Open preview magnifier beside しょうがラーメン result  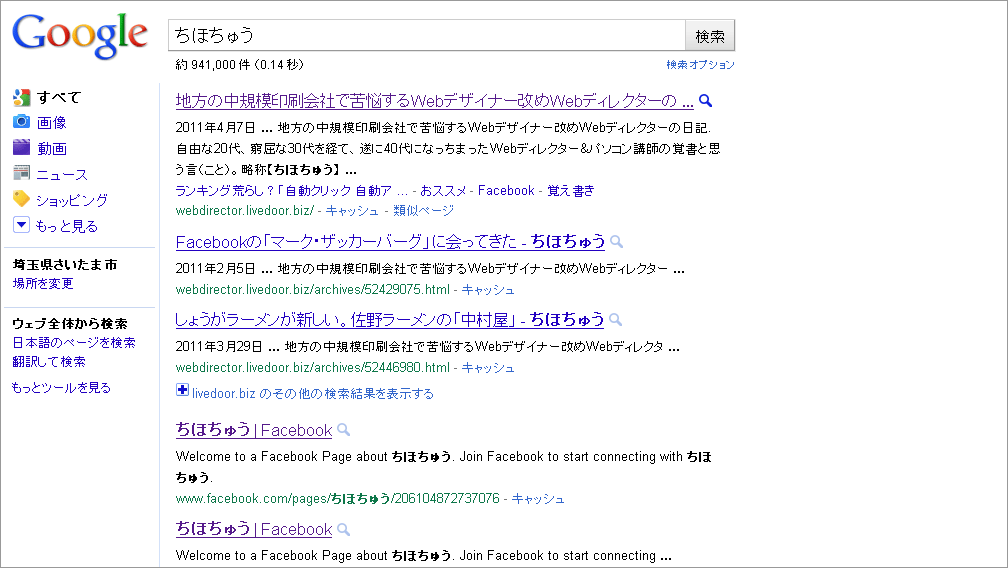coord(615,319)
